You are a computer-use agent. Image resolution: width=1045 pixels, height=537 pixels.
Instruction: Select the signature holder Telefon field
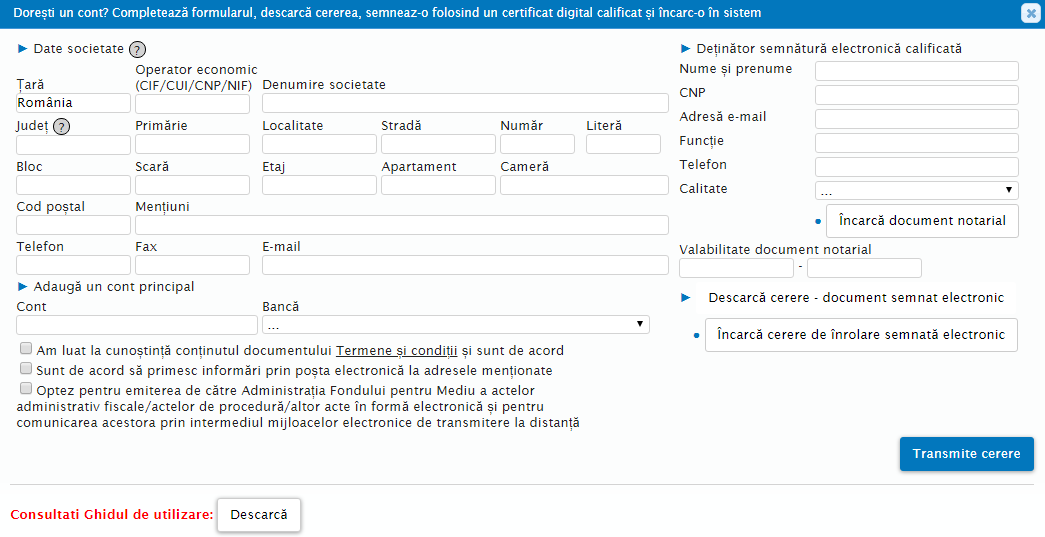(x=916, y=167)
